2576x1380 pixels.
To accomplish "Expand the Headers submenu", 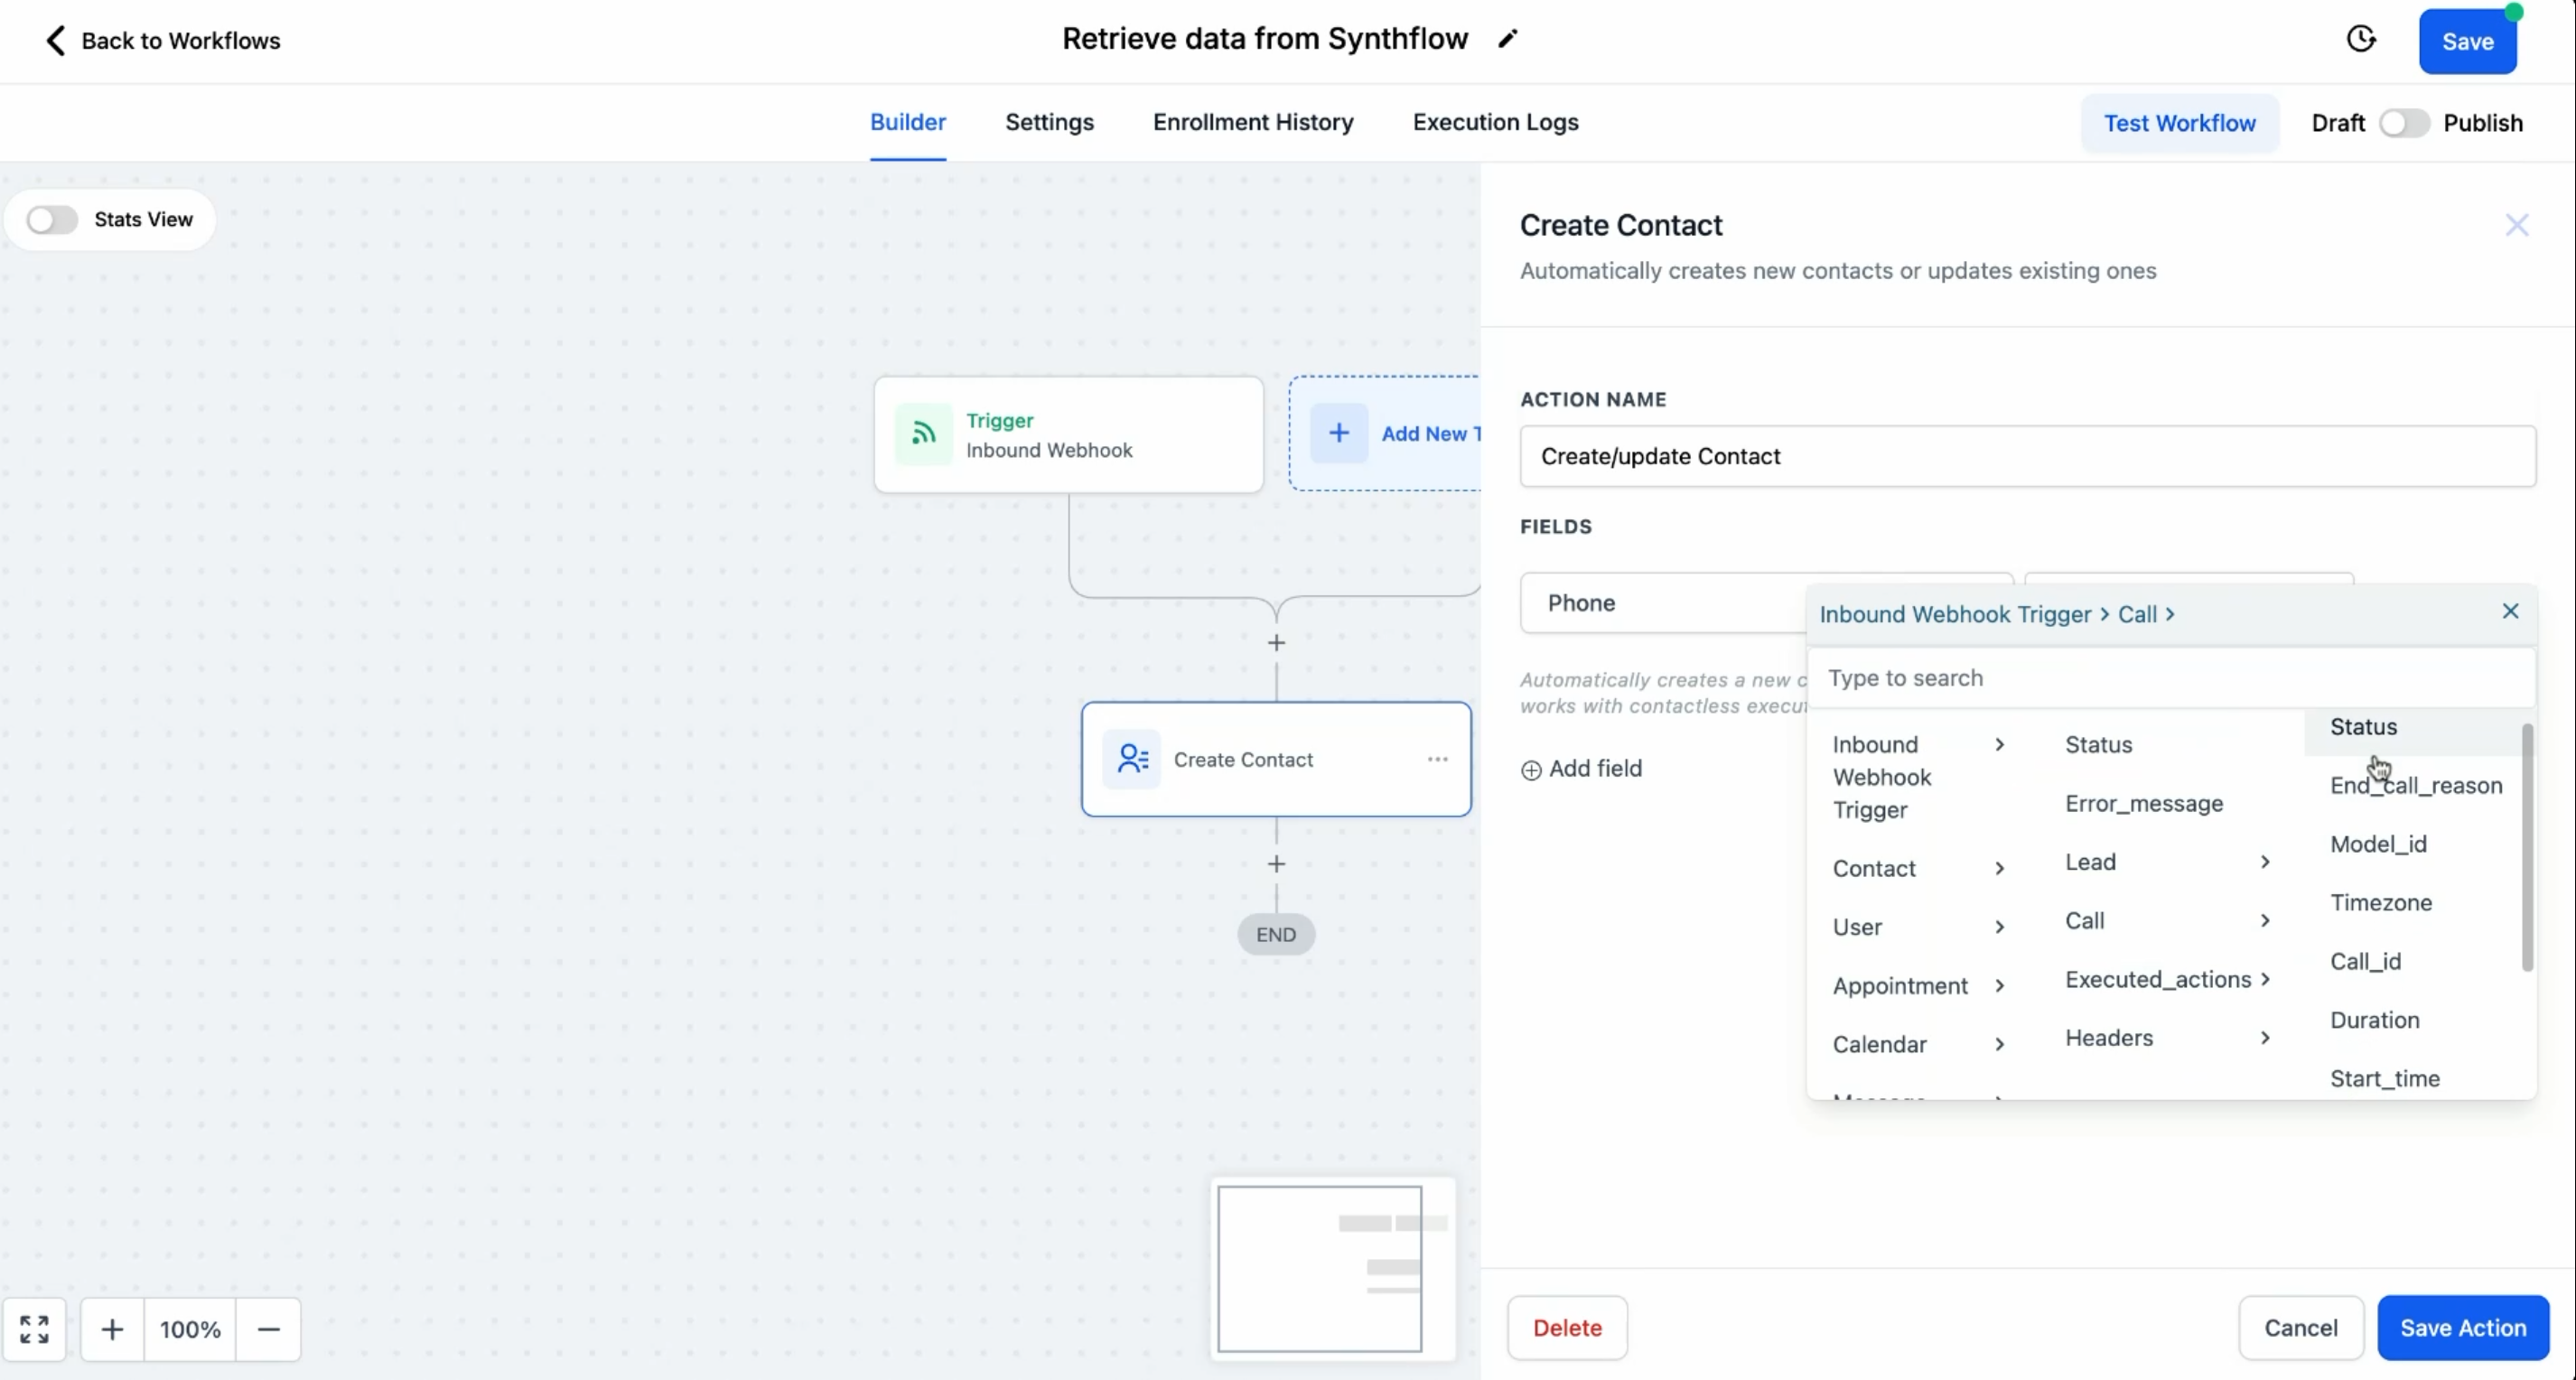I will click(x=2166, y=1038).
